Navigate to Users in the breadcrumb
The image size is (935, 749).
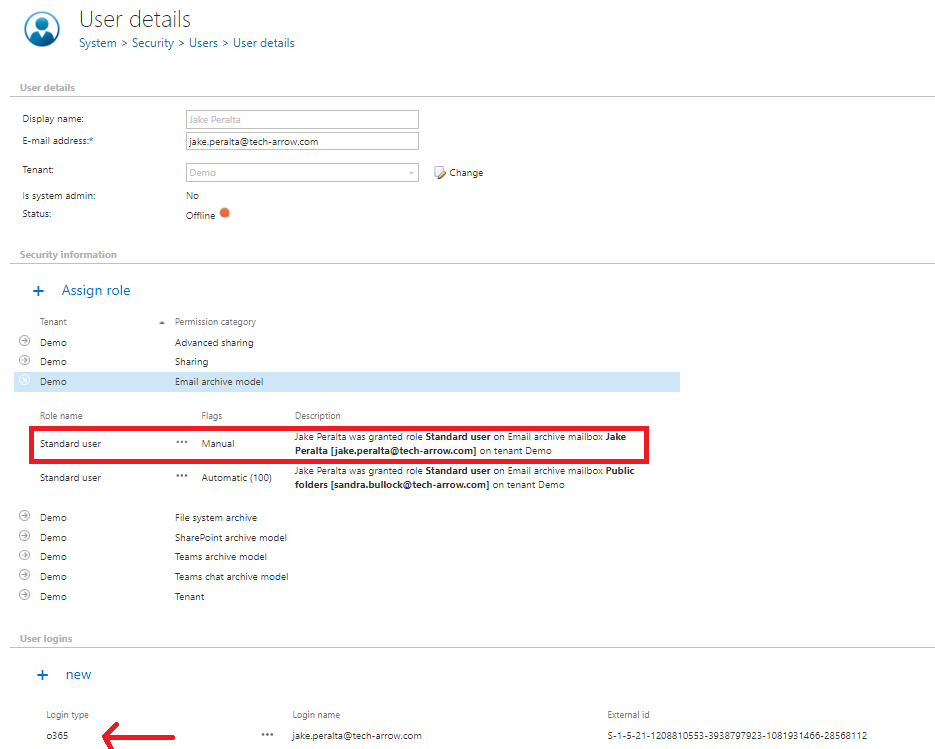[203, 43]
